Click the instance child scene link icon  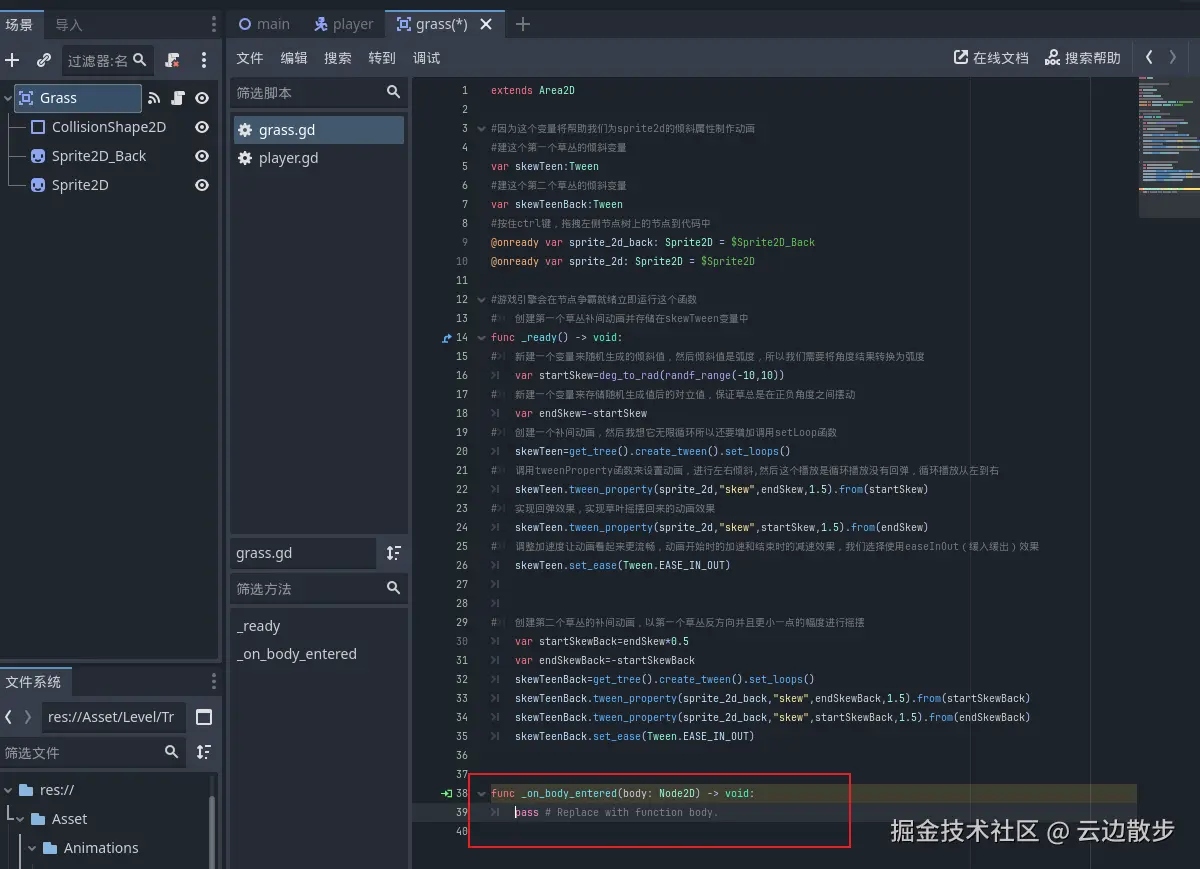(43, 60)
